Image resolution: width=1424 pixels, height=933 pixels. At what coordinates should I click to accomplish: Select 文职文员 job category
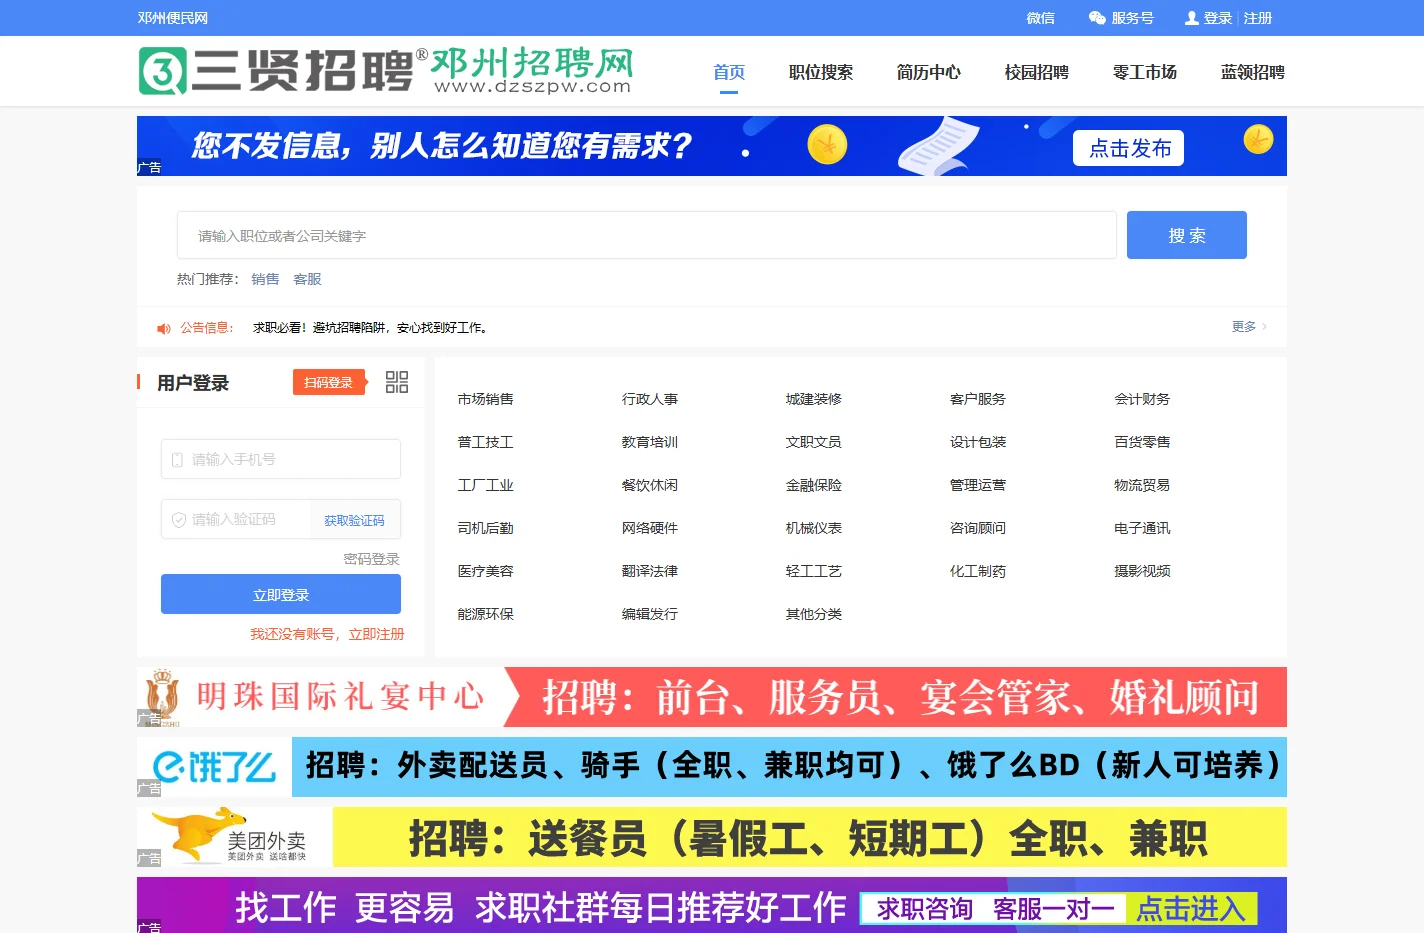(x=814, y=442)
